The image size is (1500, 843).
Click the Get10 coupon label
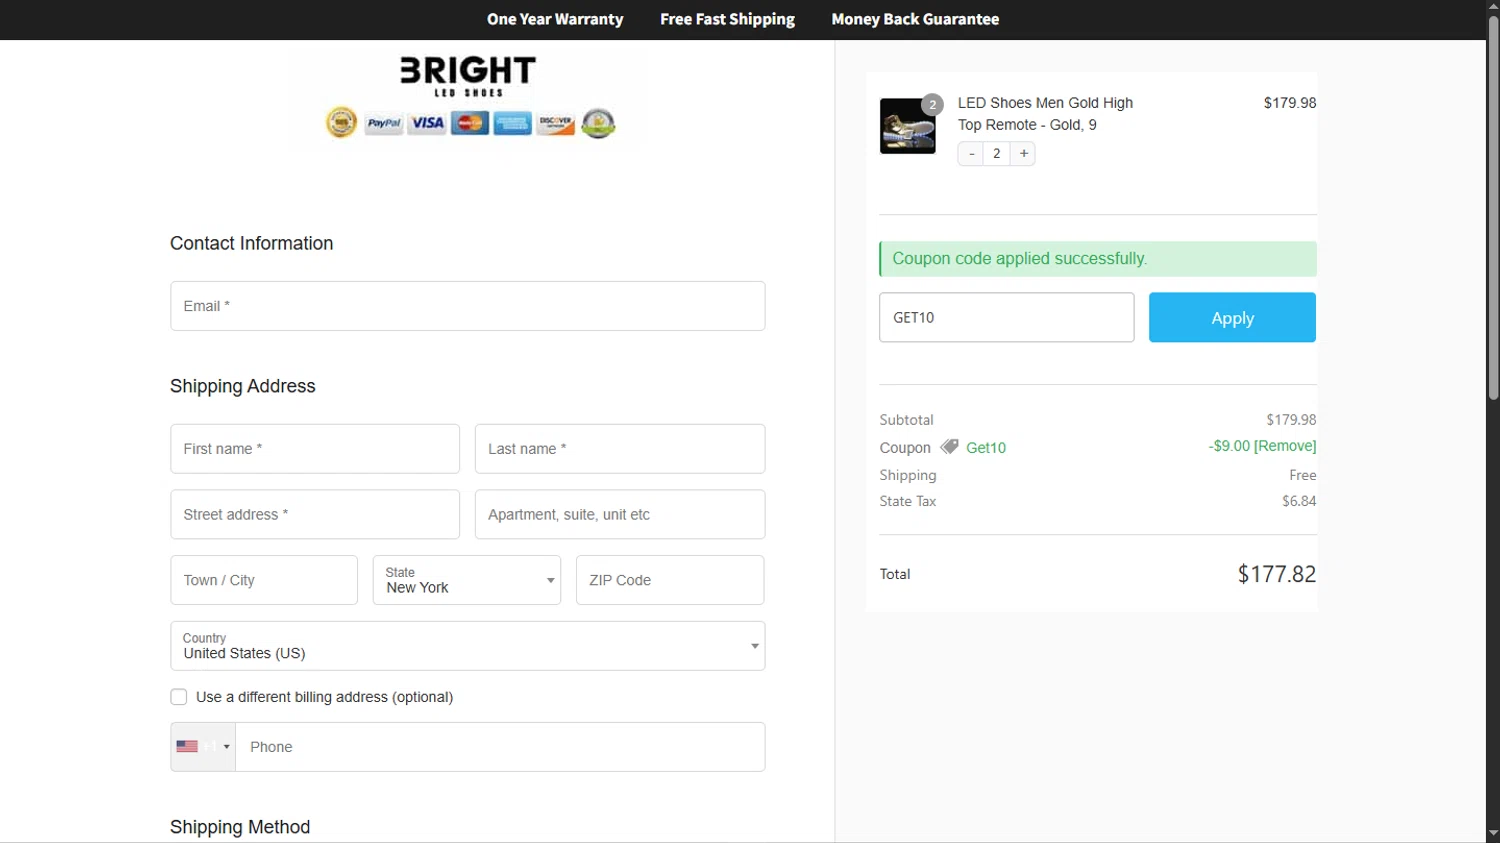(x=986, y=448)
